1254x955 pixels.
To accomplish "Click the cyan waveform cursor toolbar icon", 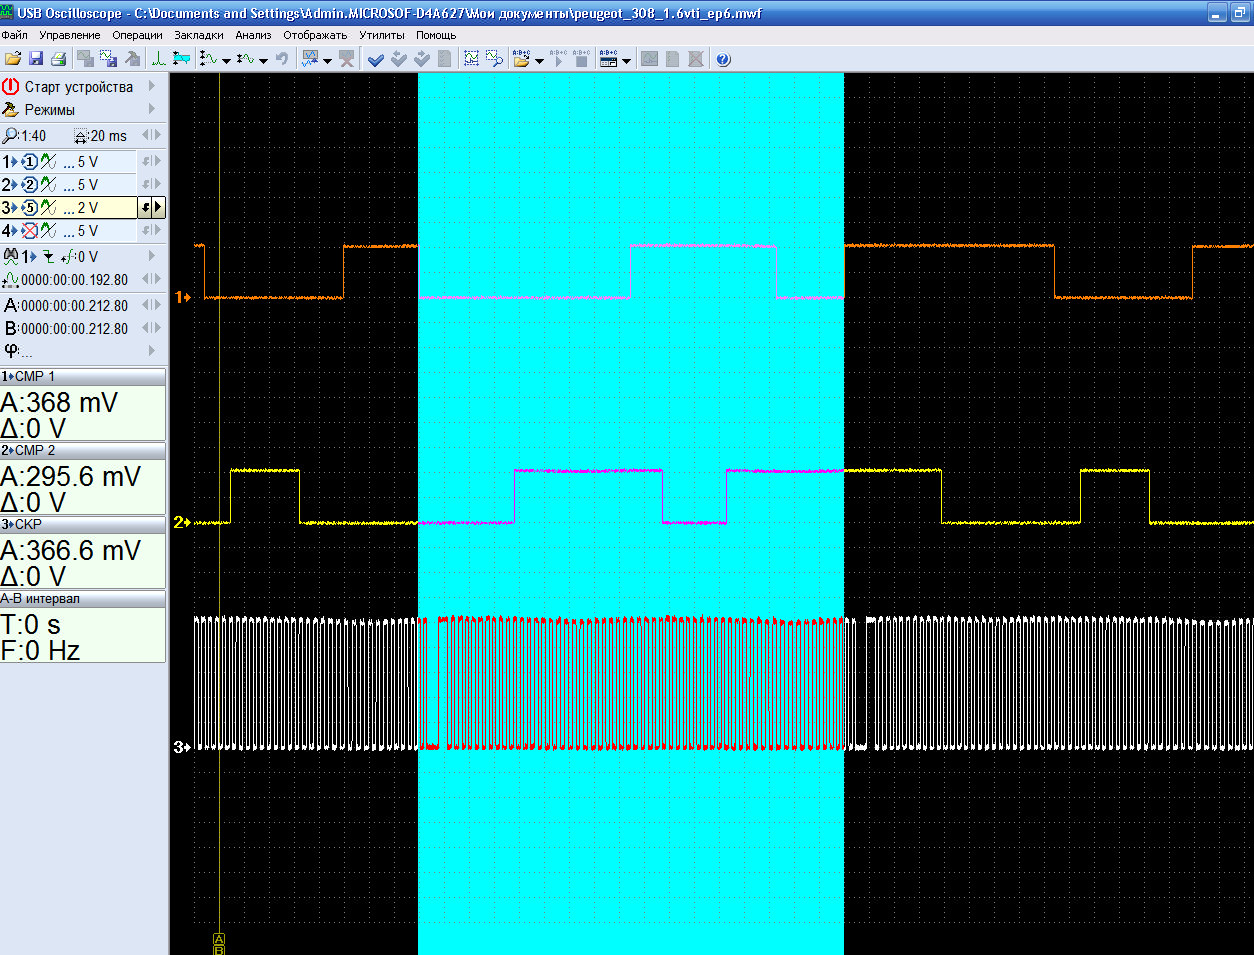I will tap(181, 59).
